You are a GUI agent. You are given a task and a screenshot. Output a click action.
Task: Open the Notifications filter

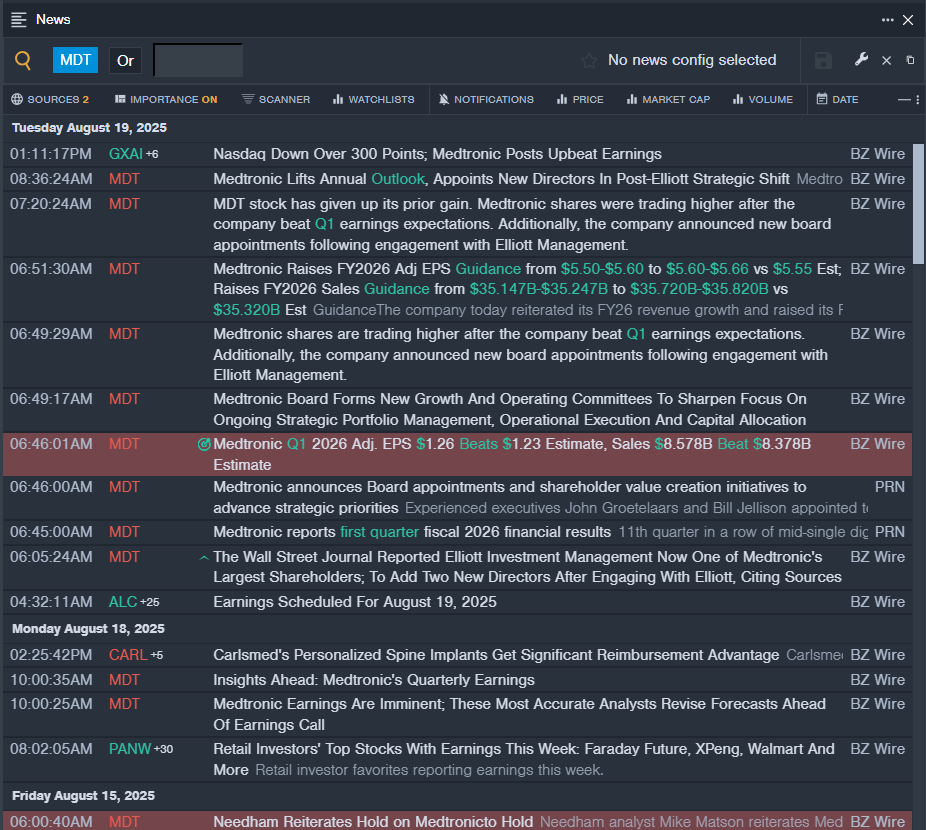[486, 99]
